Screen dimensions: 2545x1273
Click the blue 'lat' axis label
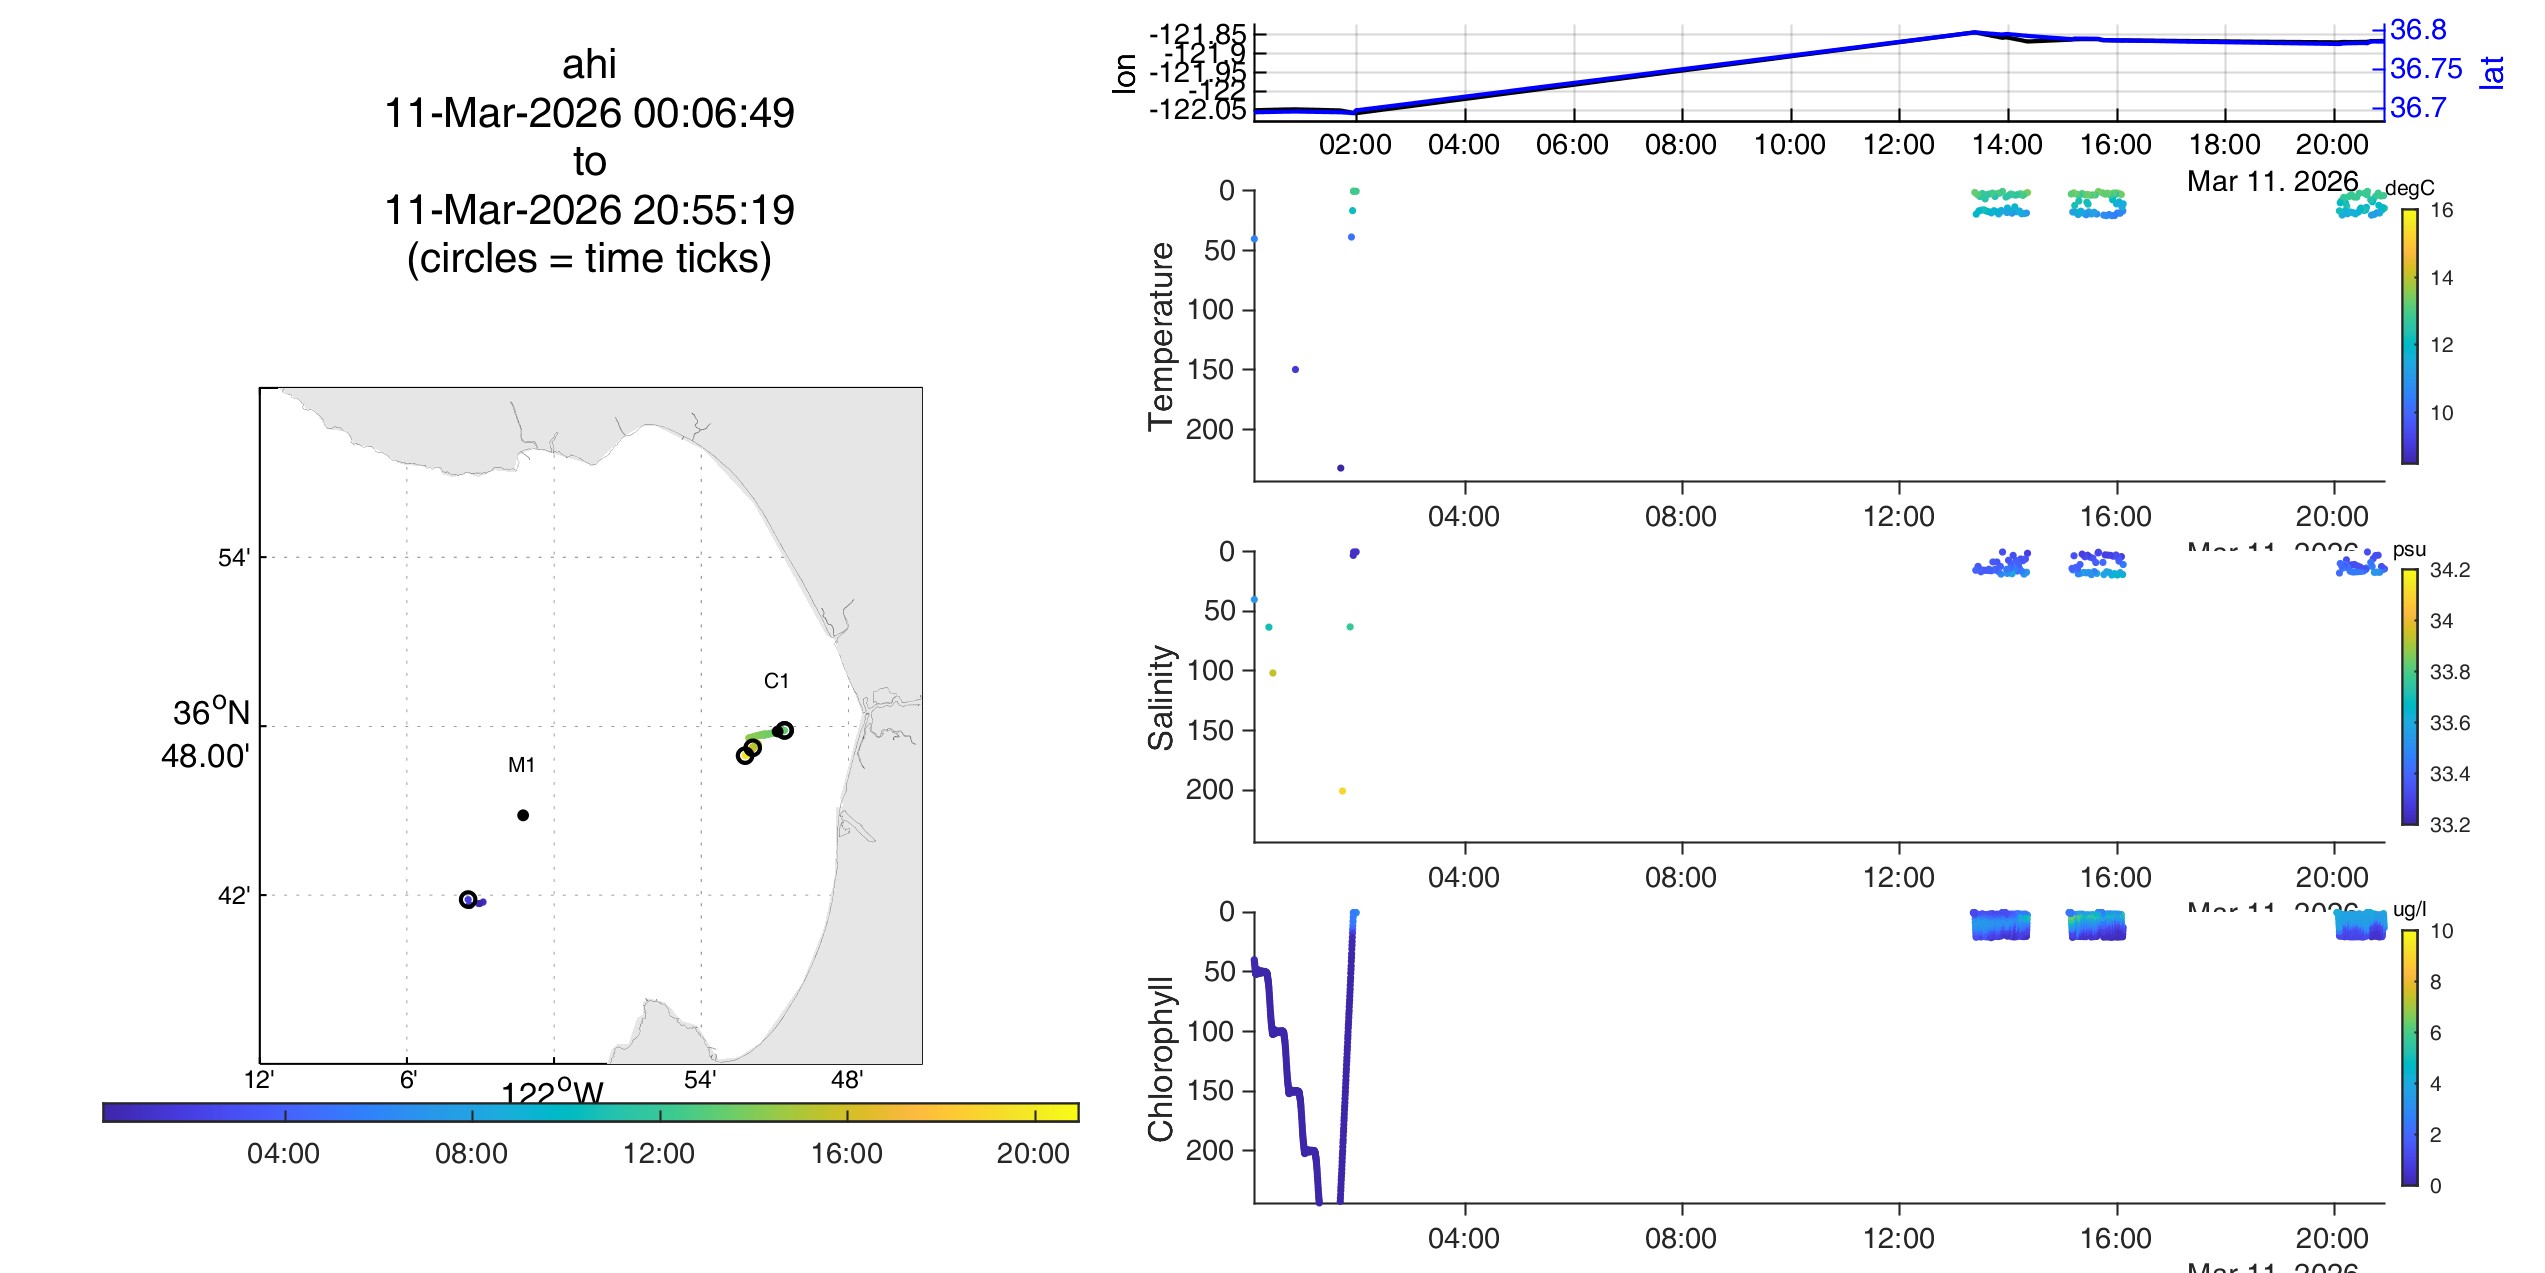point(2491,72)
